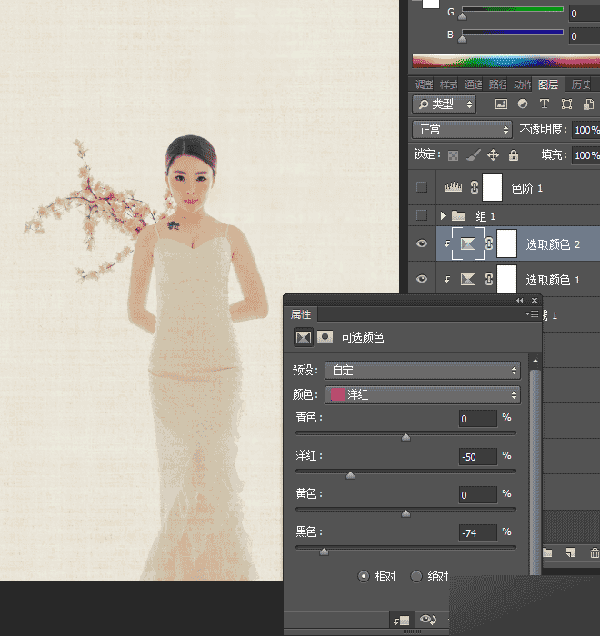Switch to the 通道 tab
600x636 pixels.
tap(473, 85)
